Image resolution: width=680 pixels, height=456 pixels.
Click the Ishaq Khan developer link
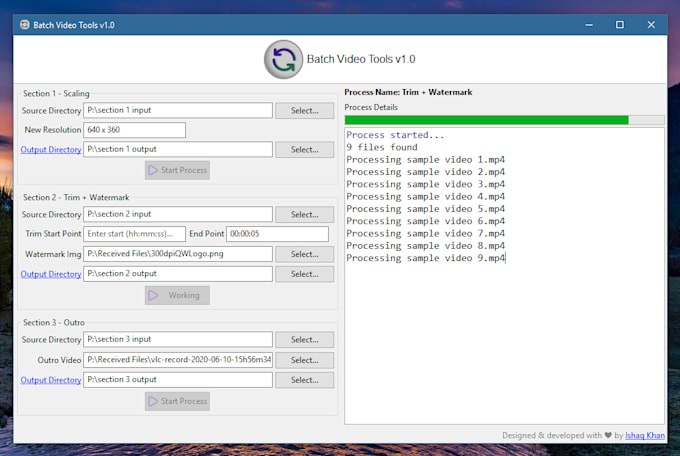(x=645, y=435)
